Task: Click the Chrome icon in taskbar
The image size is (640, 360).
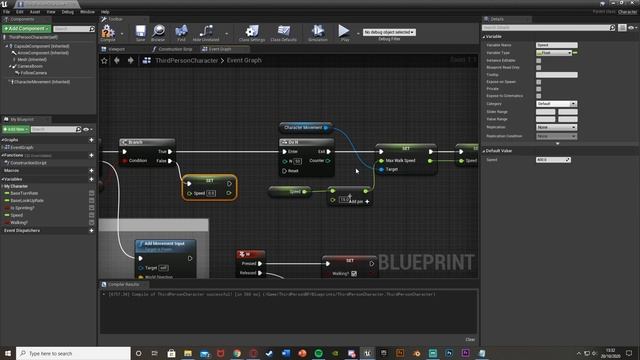Action: [237, 353]
